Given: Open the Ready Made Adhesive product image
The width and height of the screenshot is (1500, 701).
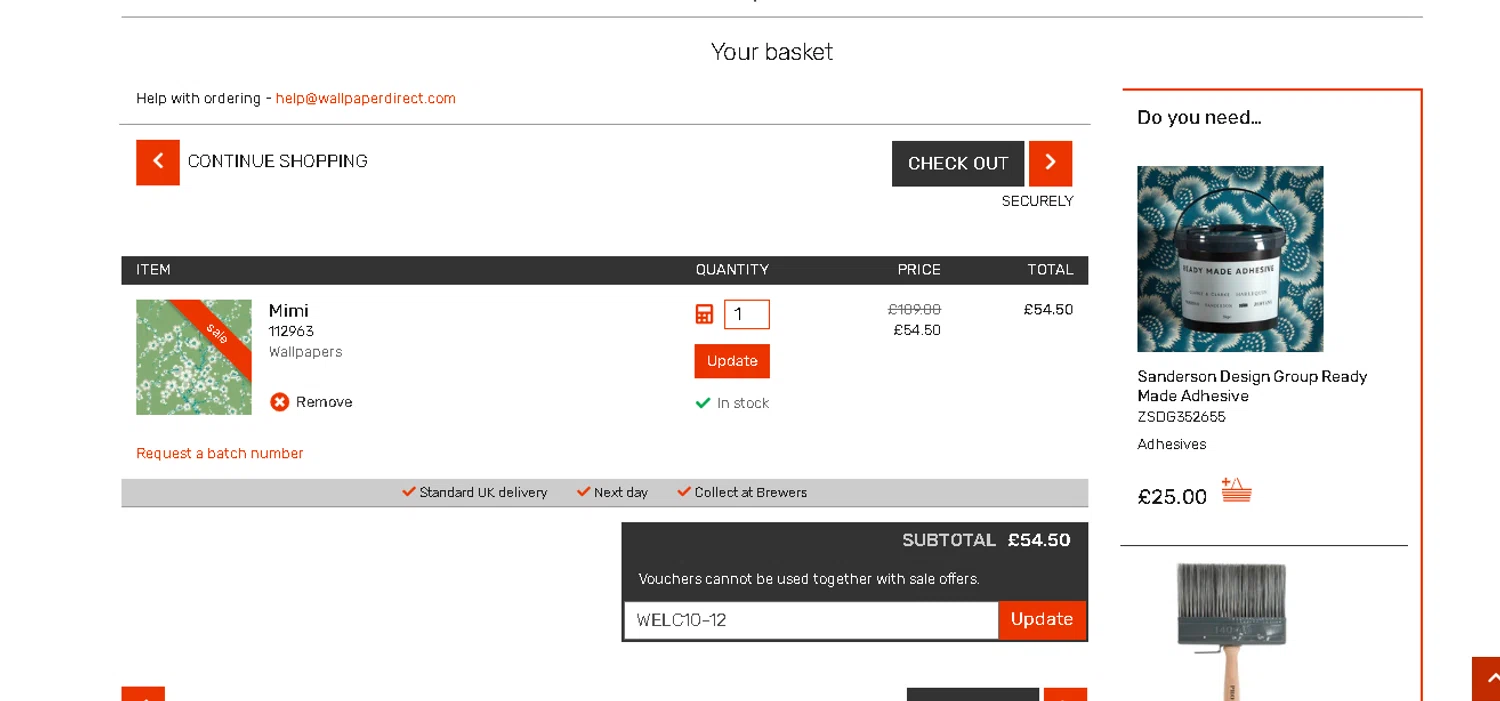Looking at the screenshot, I should click(1230, 259).
